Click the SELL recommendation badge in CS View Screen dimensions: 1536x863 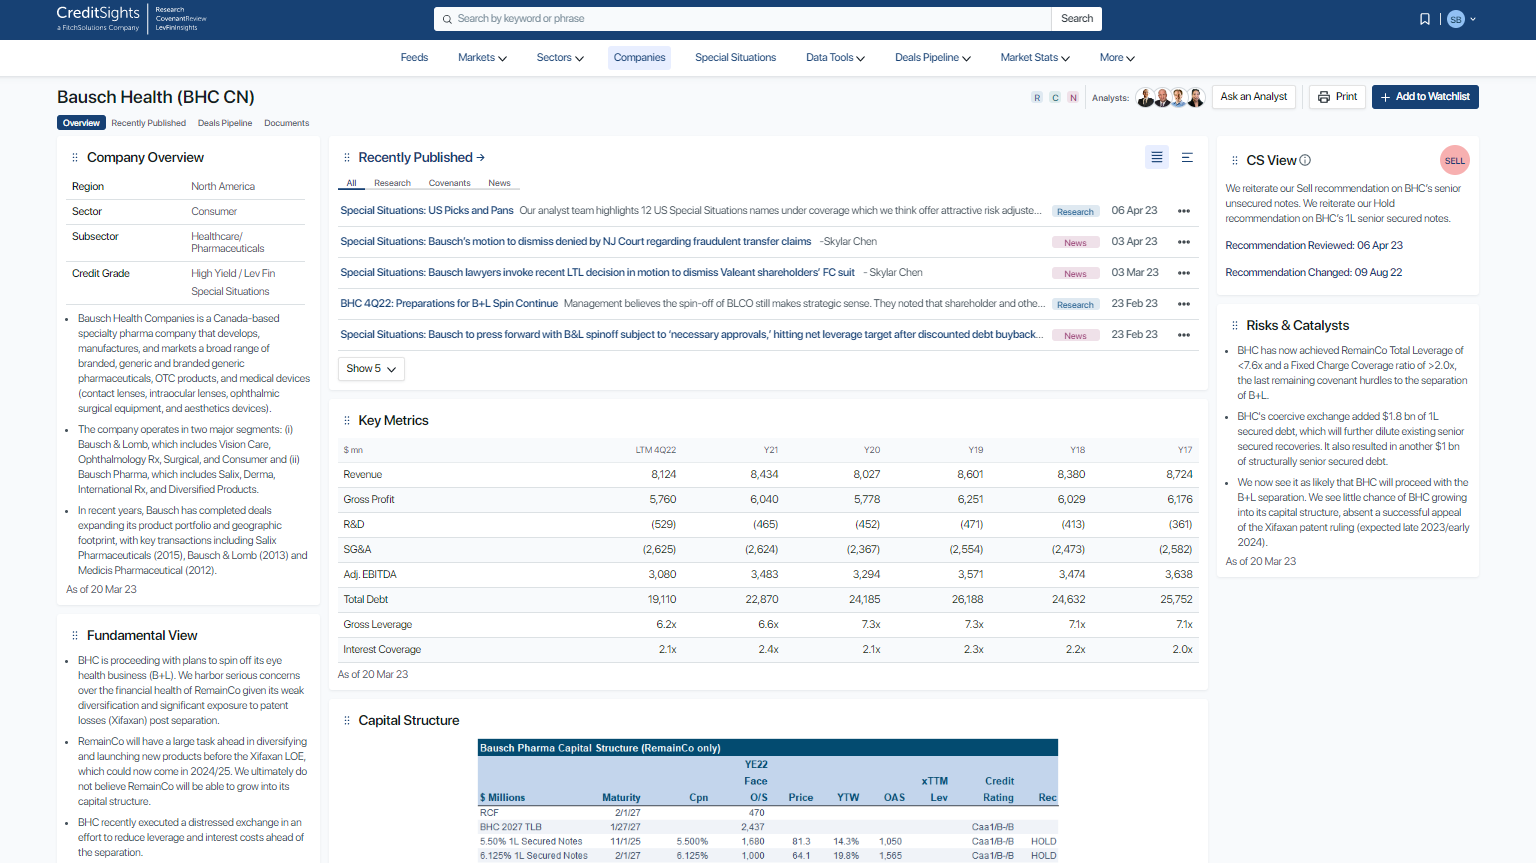tap(1455, 159)
